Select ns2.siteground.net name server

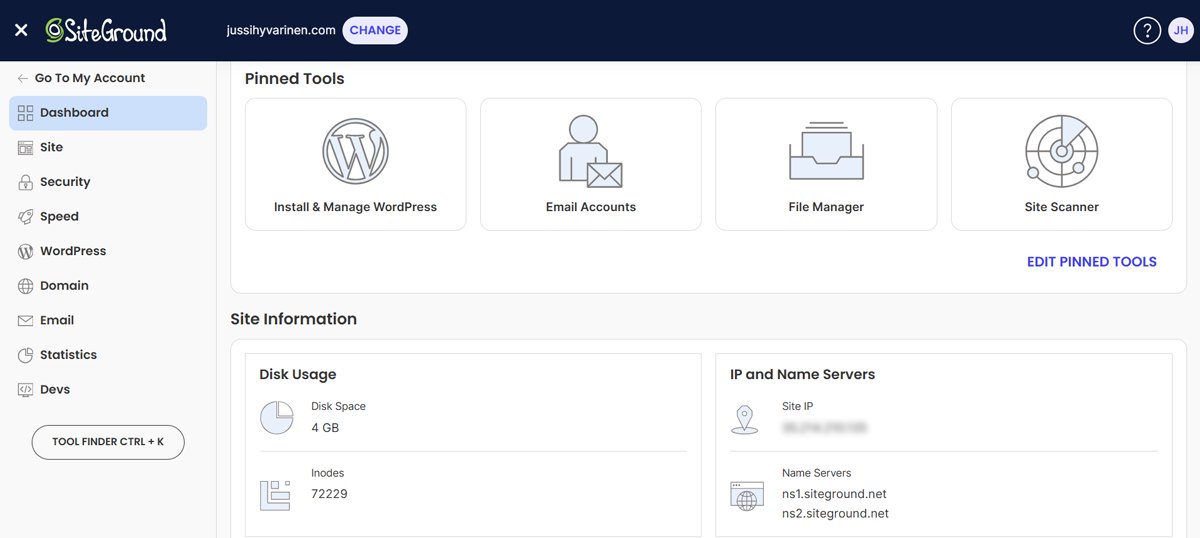[x=835, y=514]
